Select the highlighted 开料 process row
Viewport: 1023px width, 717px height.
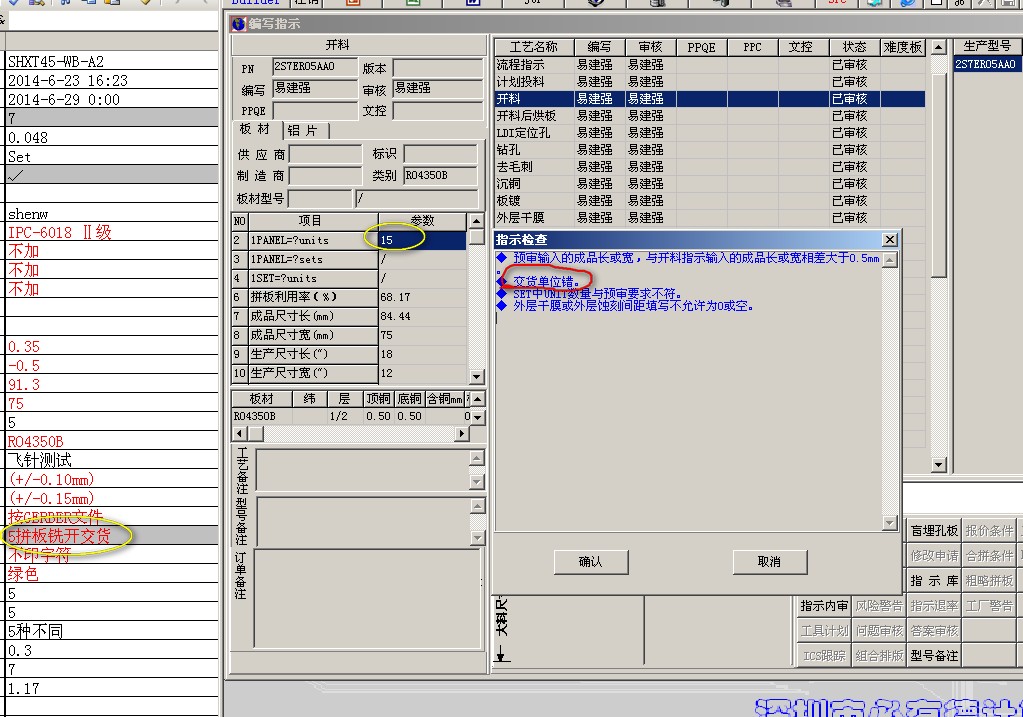pos(710,99)
